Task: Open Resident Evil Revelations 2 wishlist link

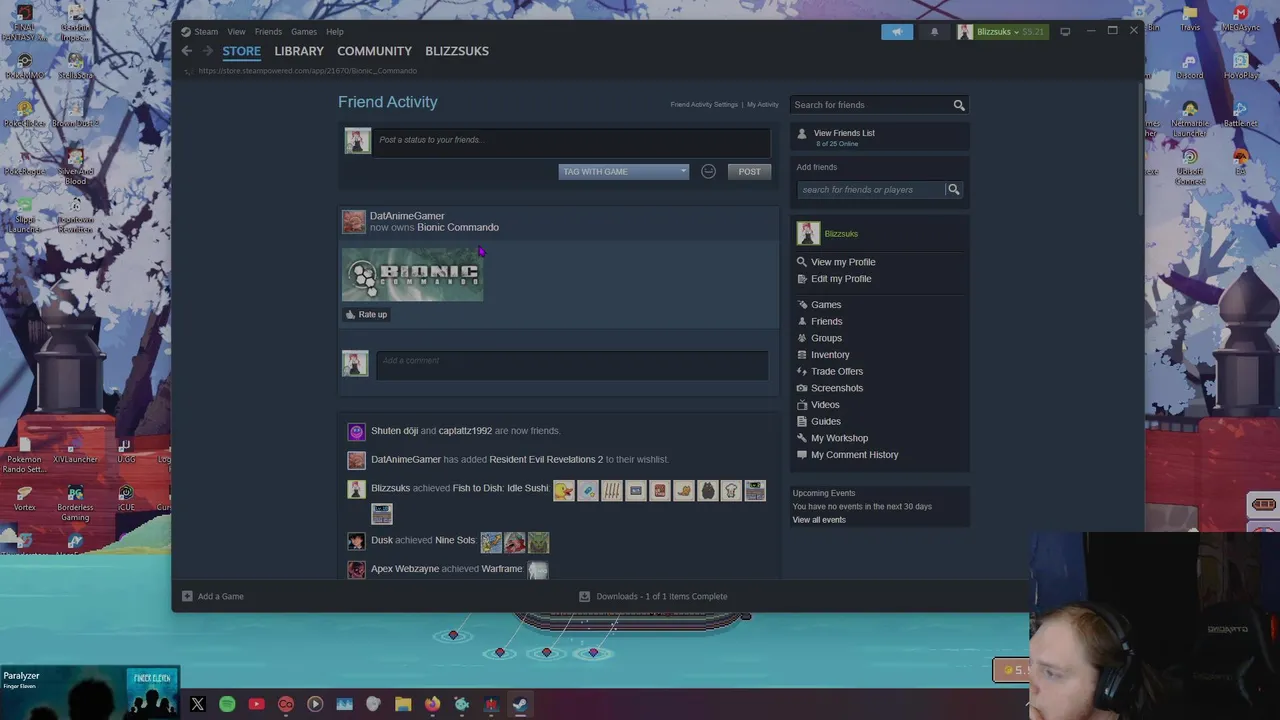Action: (546, 460)
